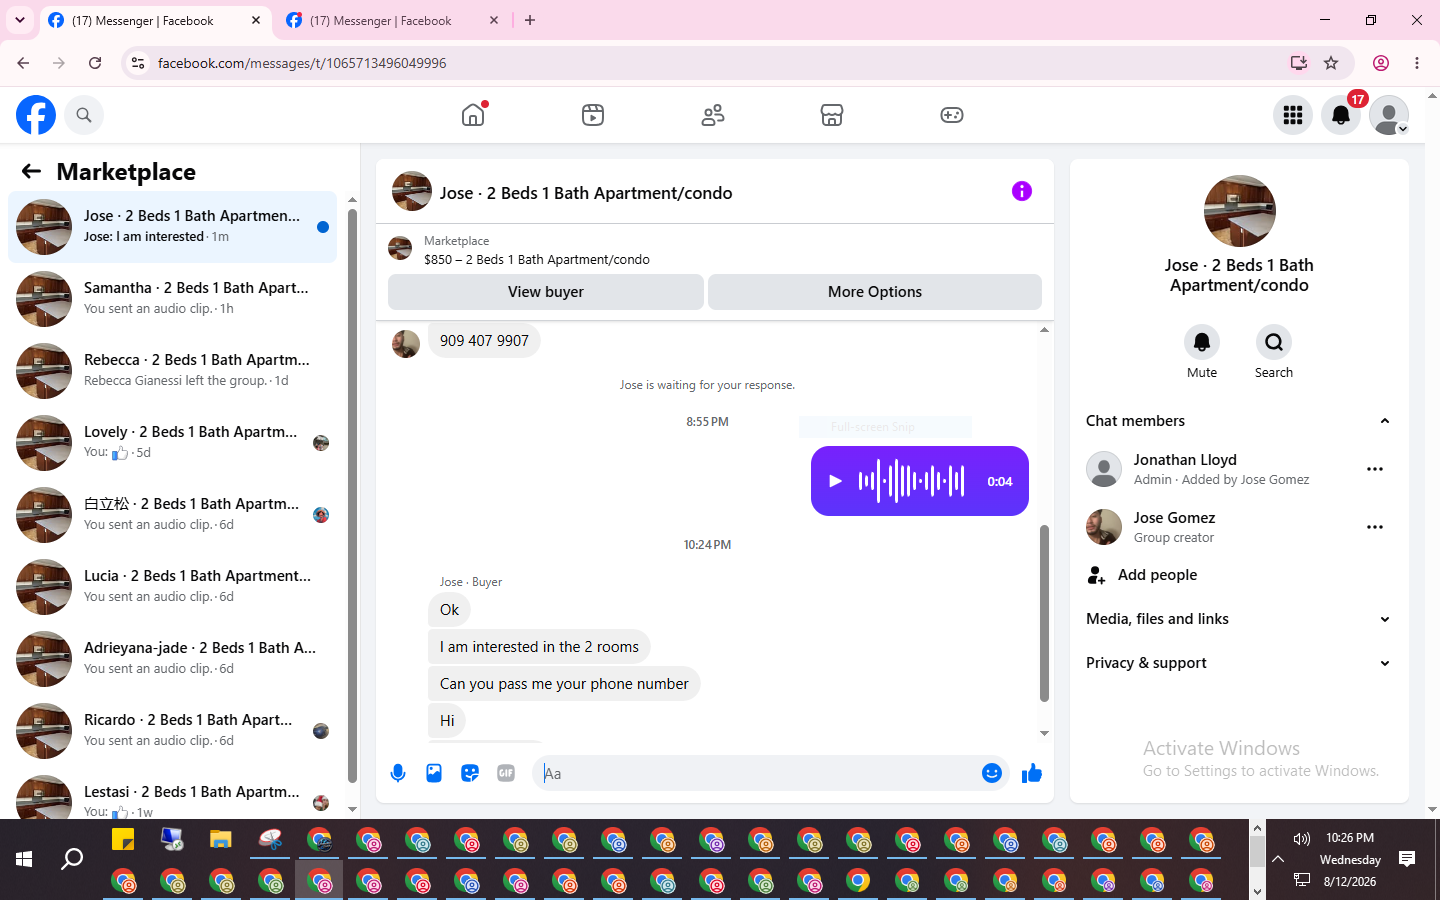Image resolution: width=1440 pixels, height=900 pixels.
Task: Open the tab search dropdown arrow
Action: tap(20, 20)
